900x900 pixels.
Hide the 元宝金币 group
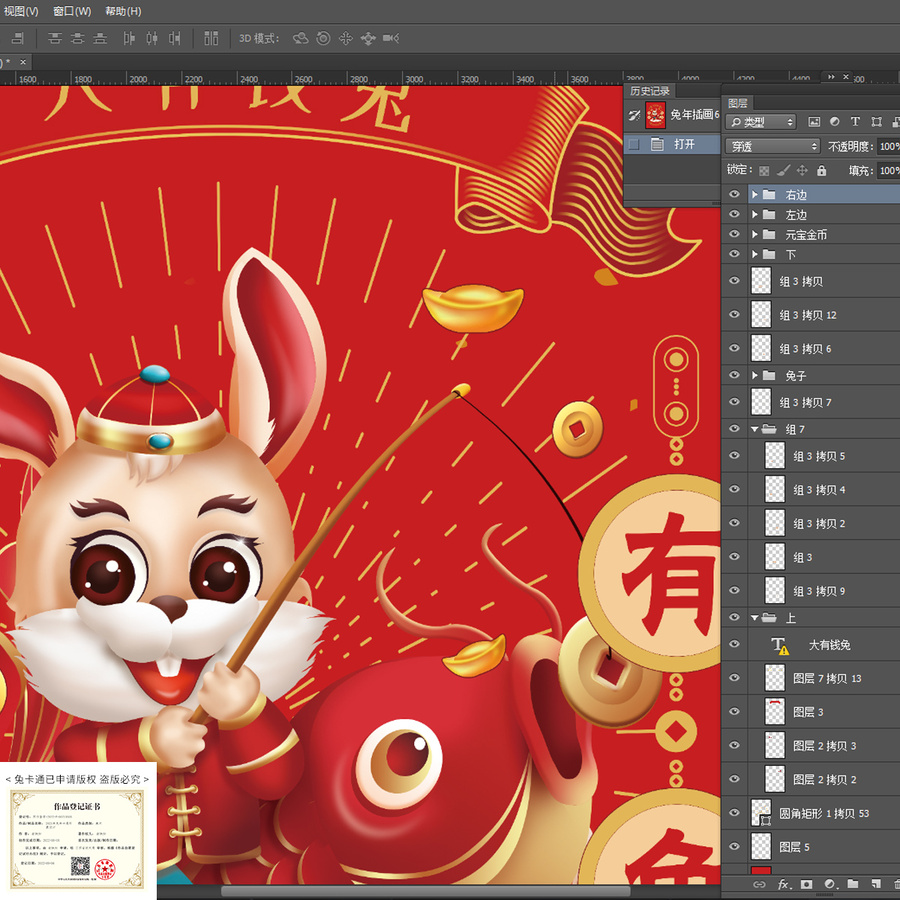pos(734,234)
